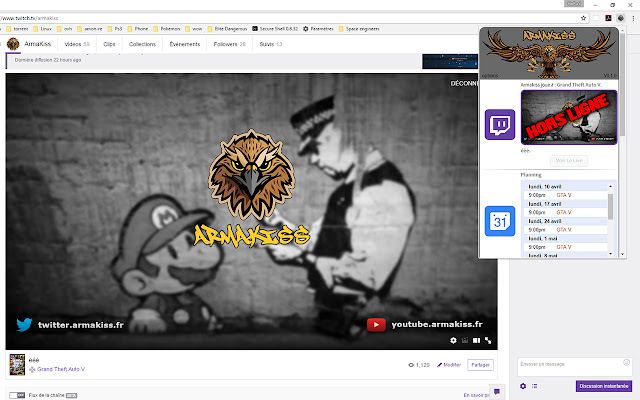Screen dimensions: 640x400
Task: Open the Ps3 bookmarks folder
Action: pyautogui.click(x=115, y=29)
